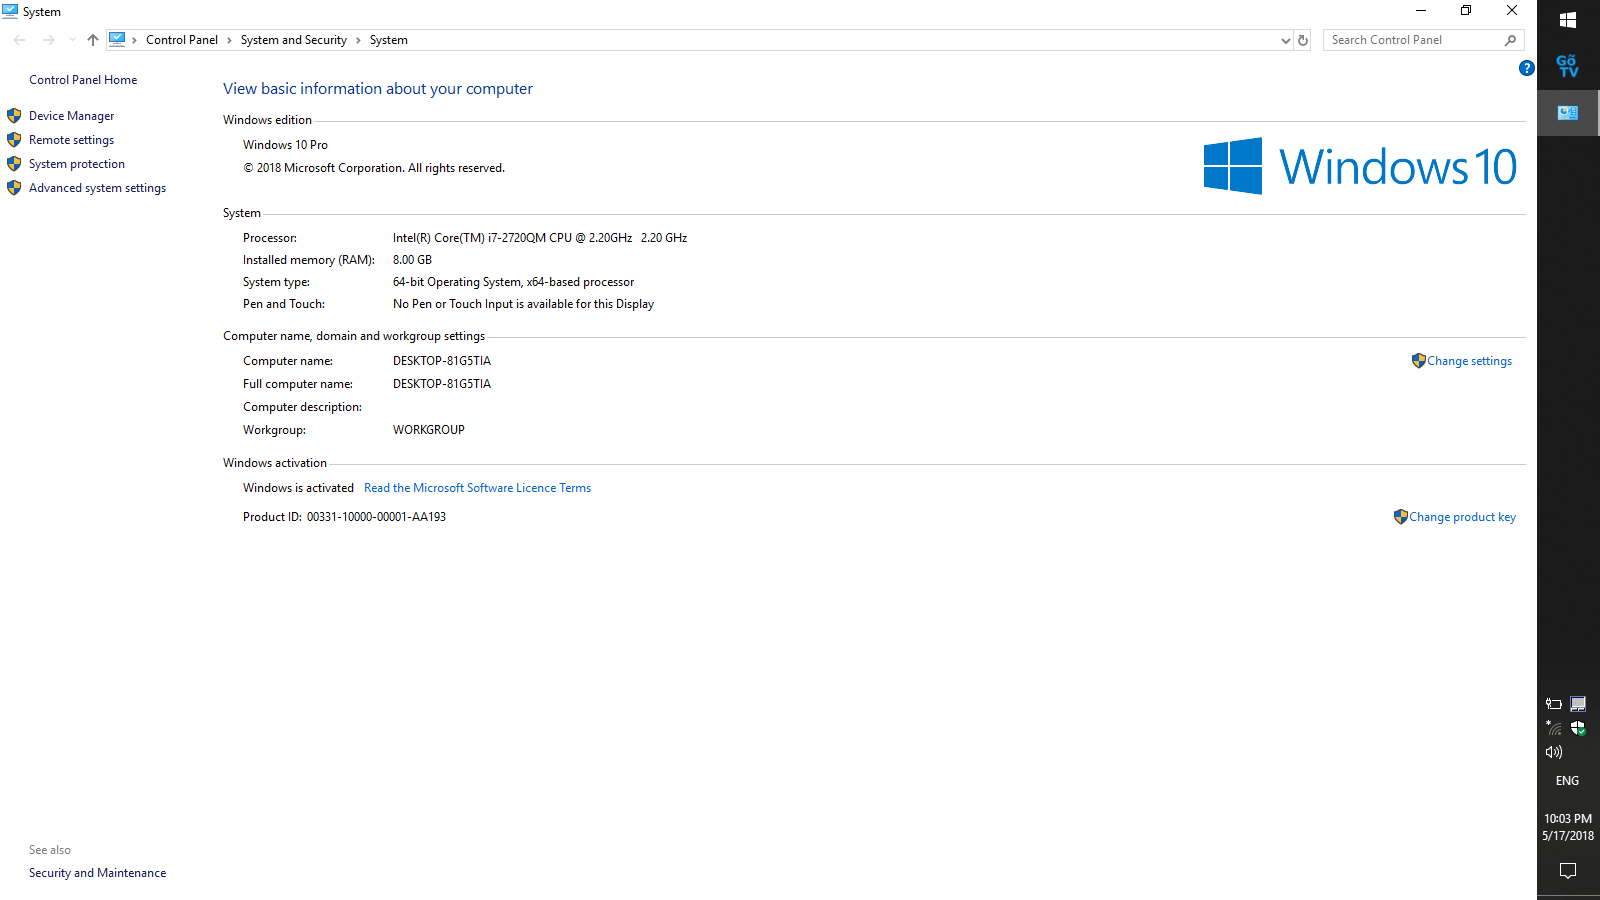Open the recent locations dropdown arrow

click(x=72, y=40)
